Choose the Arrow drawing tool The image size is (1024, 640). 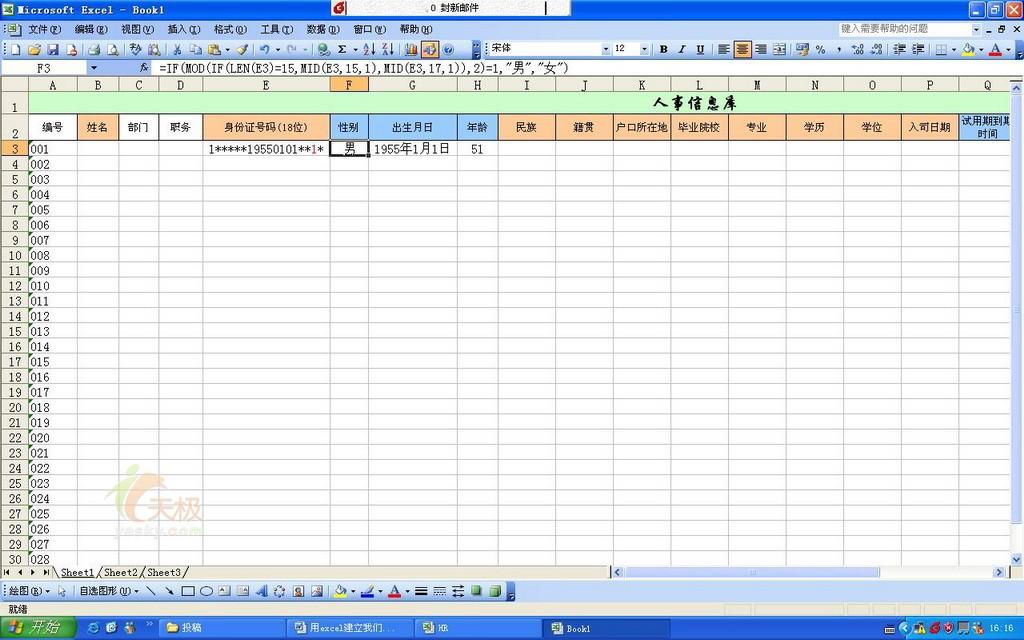click(169, 591)
